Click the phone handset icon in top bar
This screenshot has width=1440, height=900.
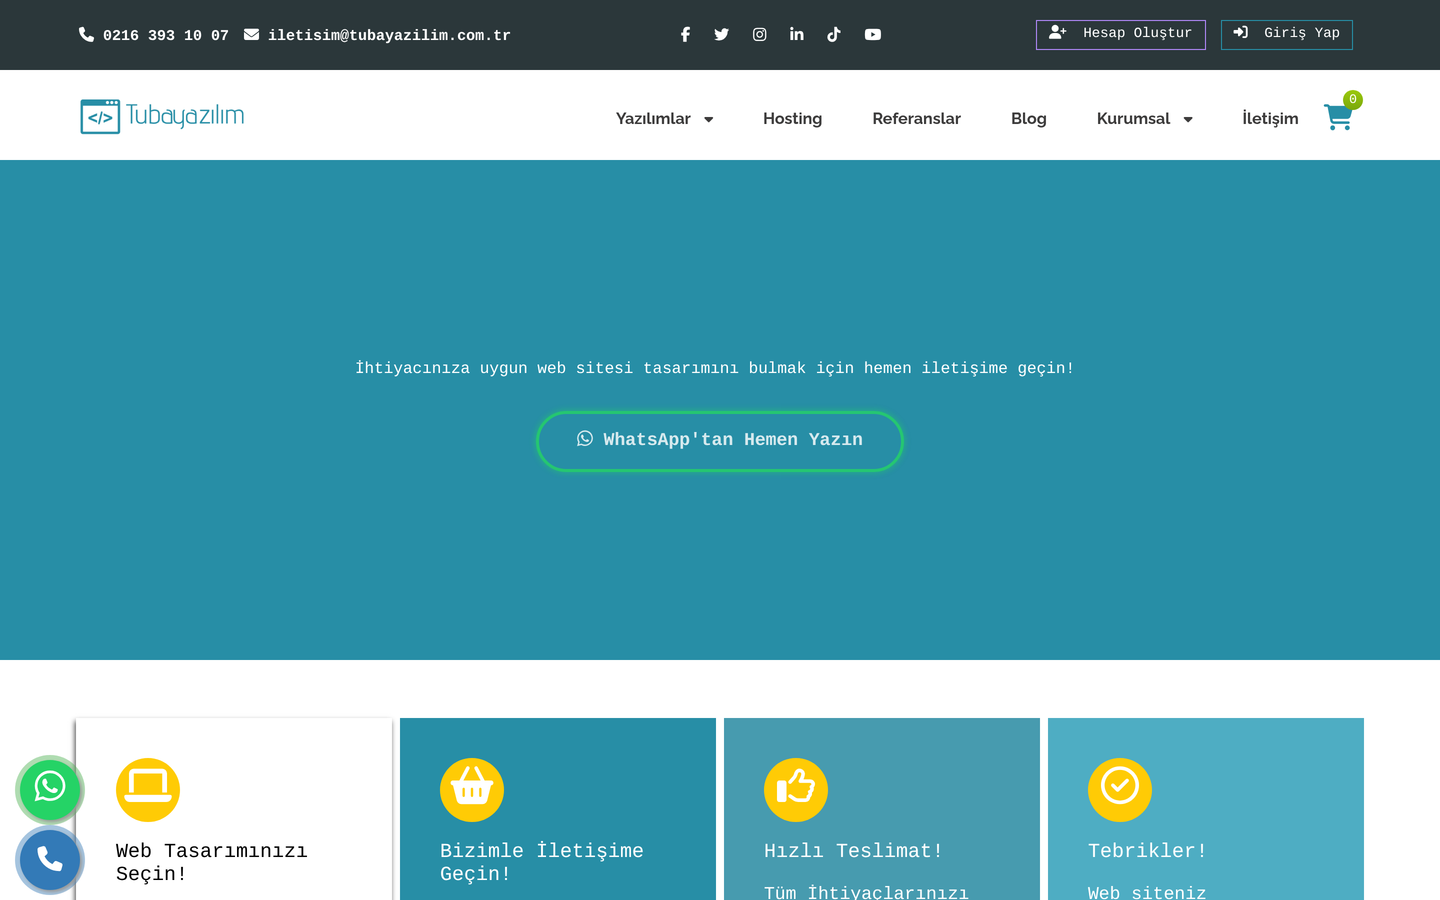click(86, 34)
